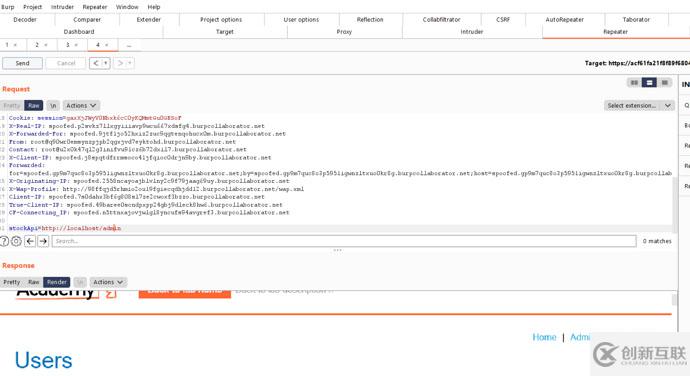Open the search help icon
Viewport: 690px width, 376px height.
tap(4, 241)
